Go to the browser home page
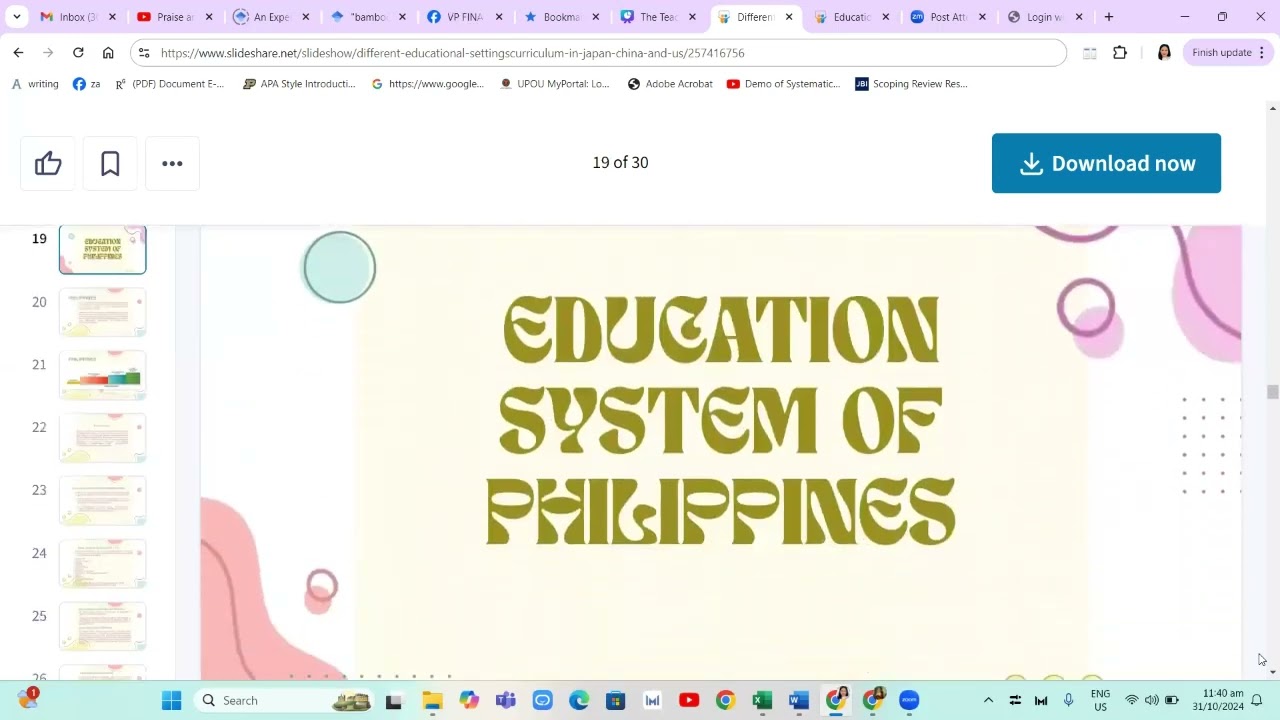This screenshot has height=720, width=1280. 108,53
